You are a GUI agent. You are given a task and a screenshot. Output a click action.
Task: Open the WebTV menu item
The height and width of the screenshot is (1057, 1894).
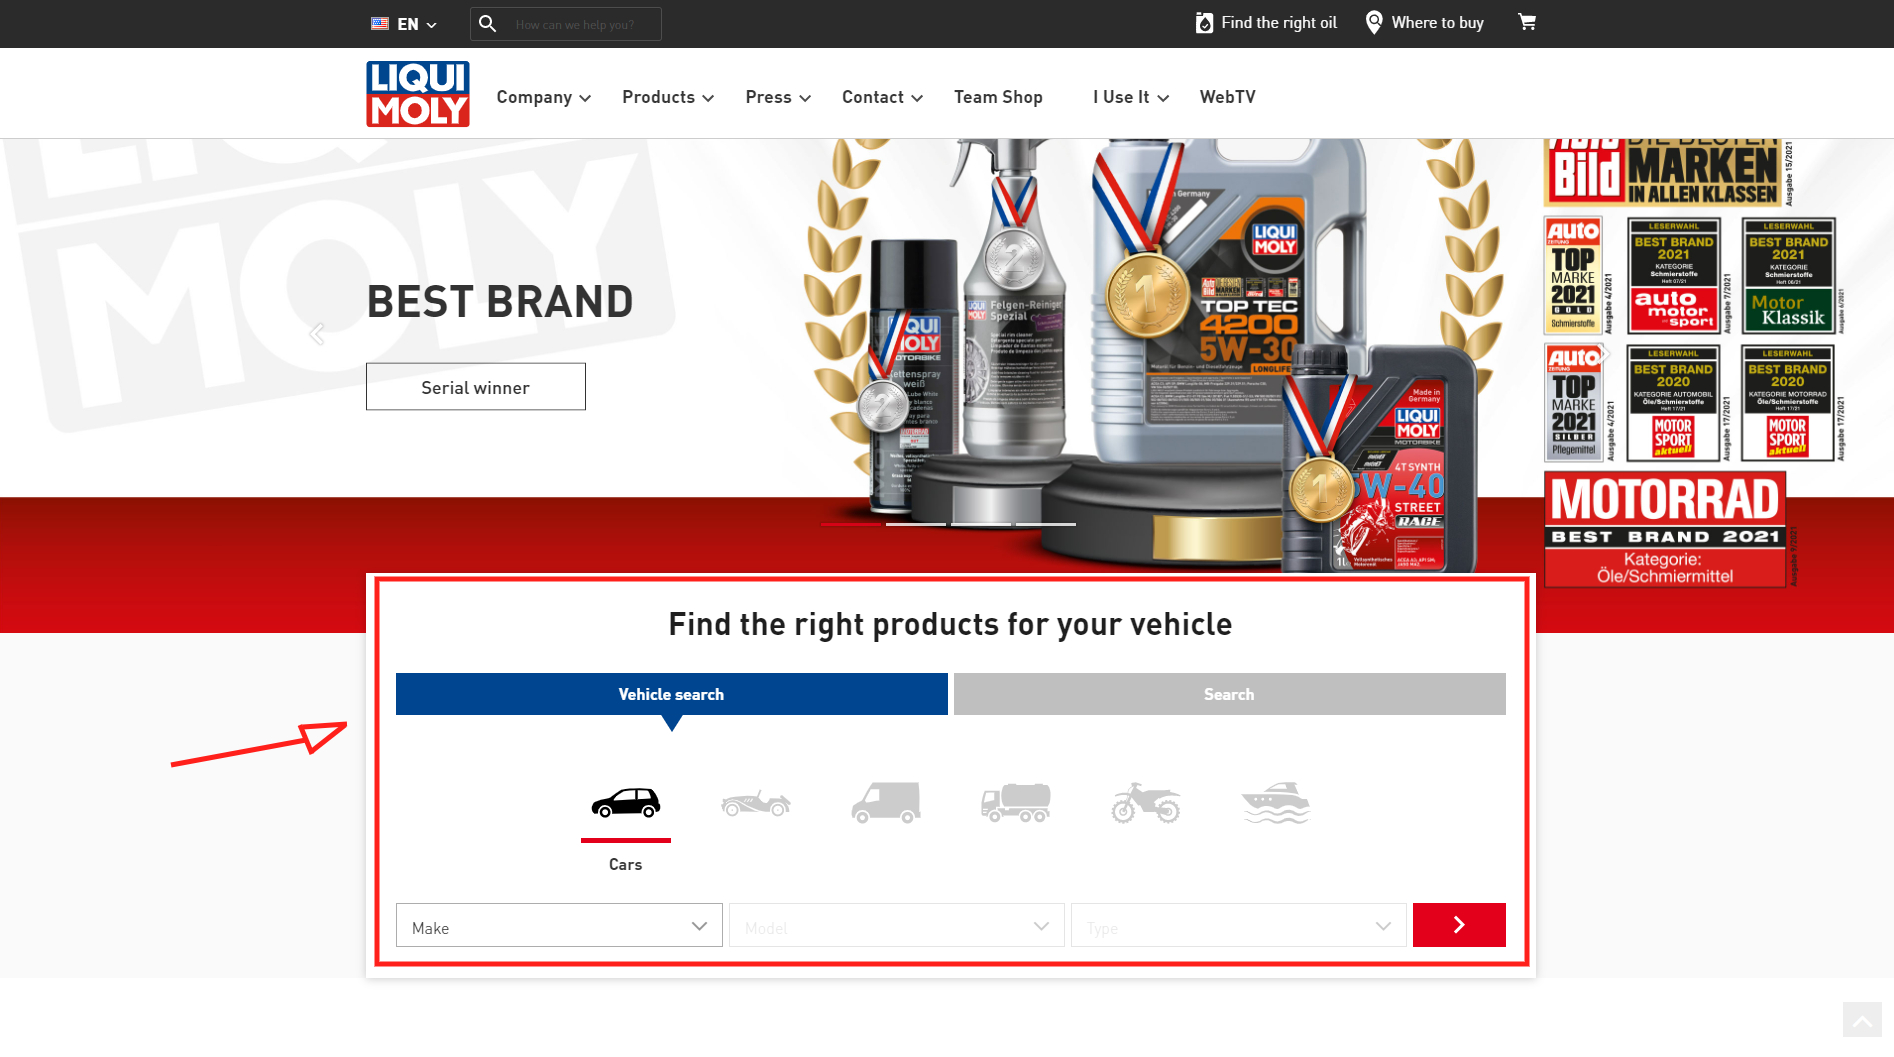tap(1228, 97)
